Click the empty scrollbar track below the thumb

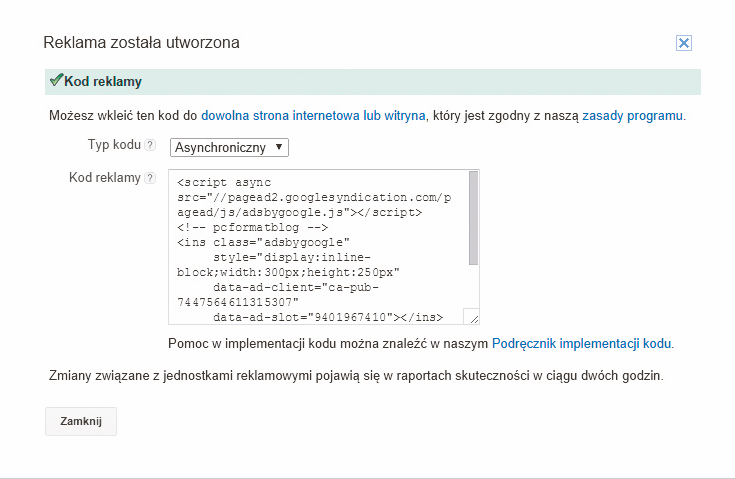(473, 288)
